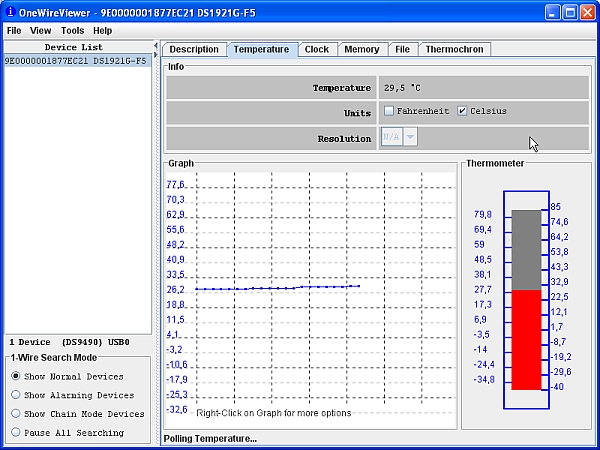Open the Tools menu

(72, 31)
